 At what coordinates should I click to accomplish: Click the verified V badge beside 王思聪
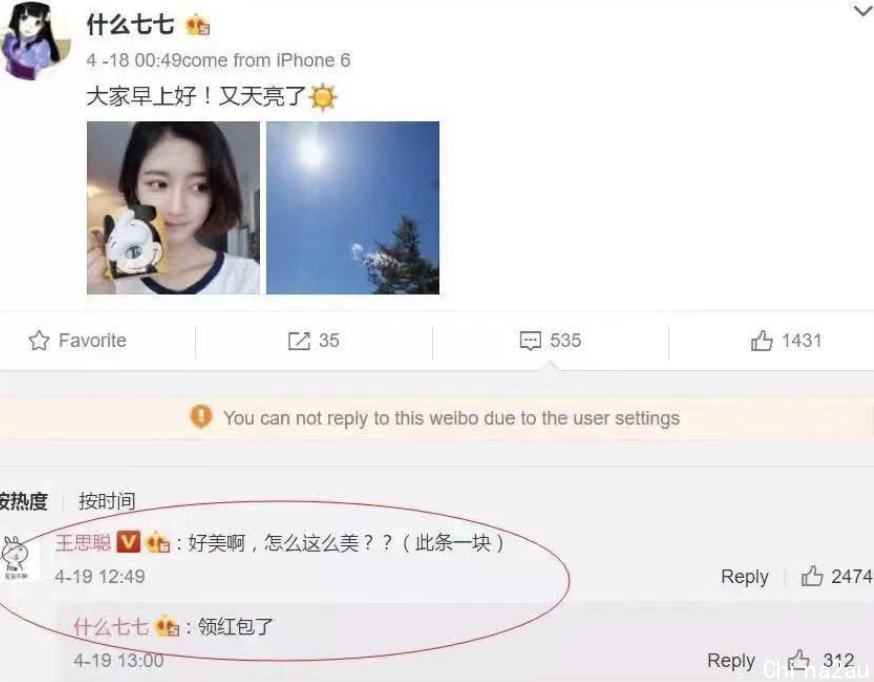(128, 542)
